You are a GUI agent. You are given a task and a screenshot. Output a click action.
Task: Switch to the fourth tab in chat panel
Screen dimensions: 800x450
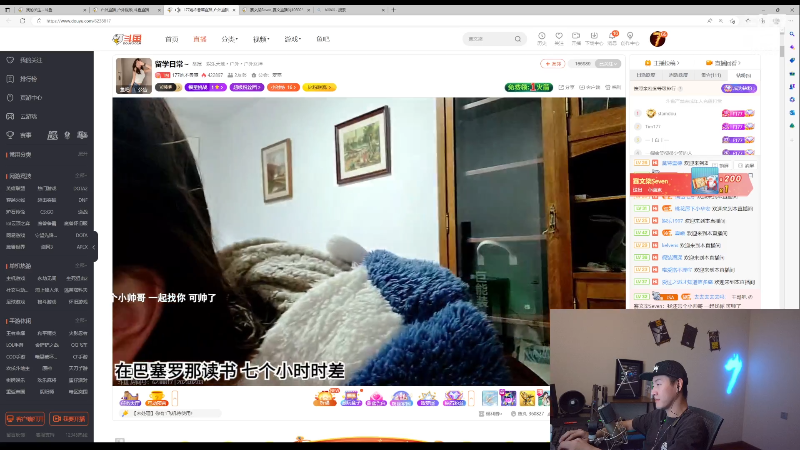[743, 75]
